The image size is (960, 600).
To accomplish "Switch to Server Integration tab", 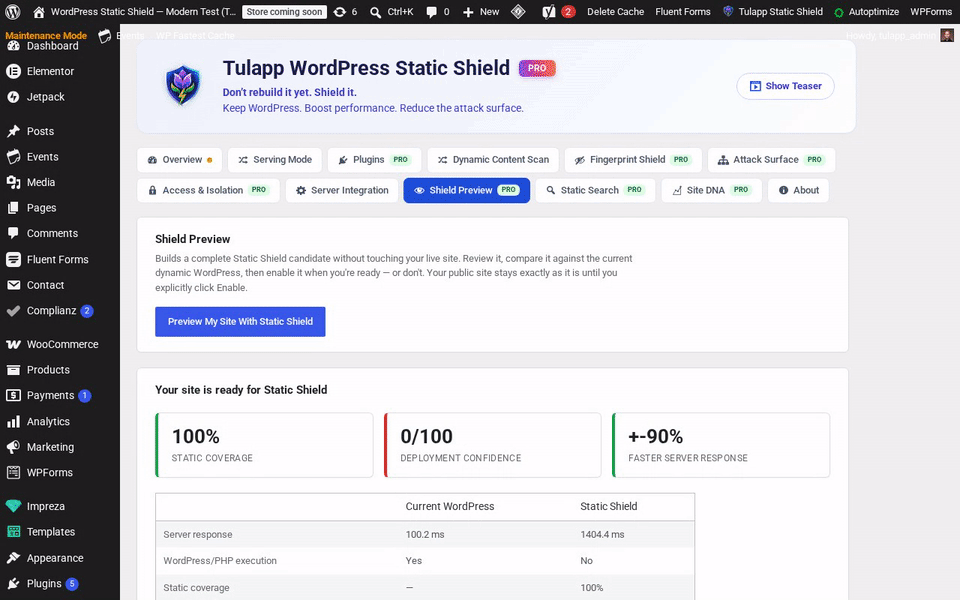I will [342, 190].
